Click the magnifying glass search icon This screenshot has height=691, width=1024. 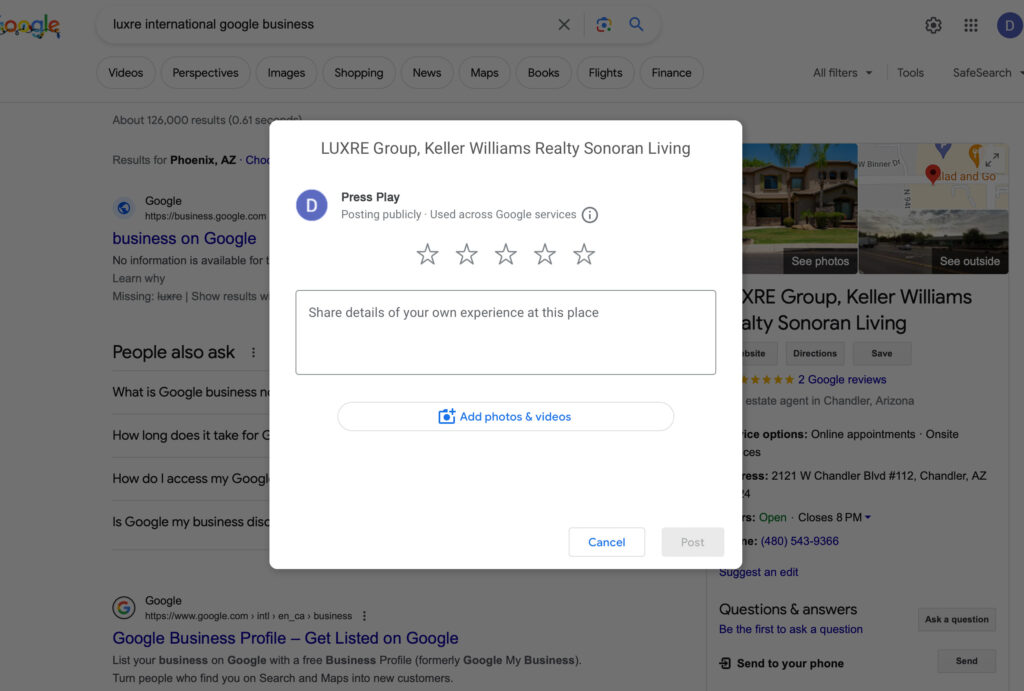click(x=636, y=25)
